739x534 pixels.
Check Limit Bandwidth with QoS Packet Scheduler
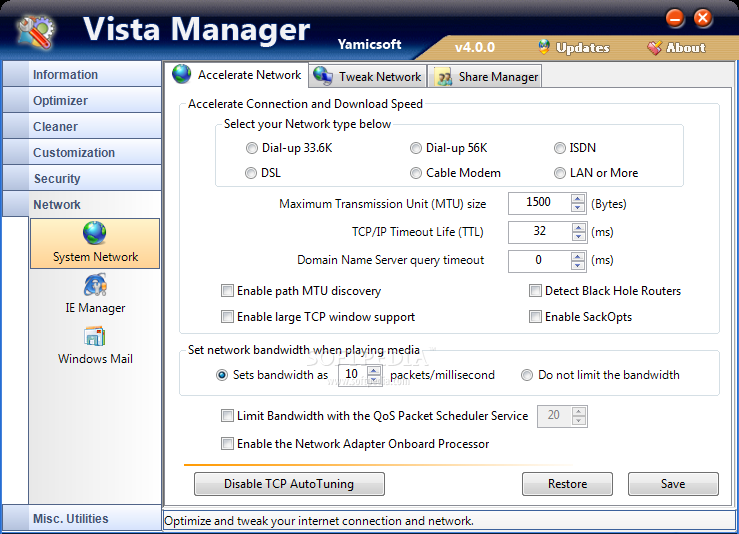[x=227, y=416]
